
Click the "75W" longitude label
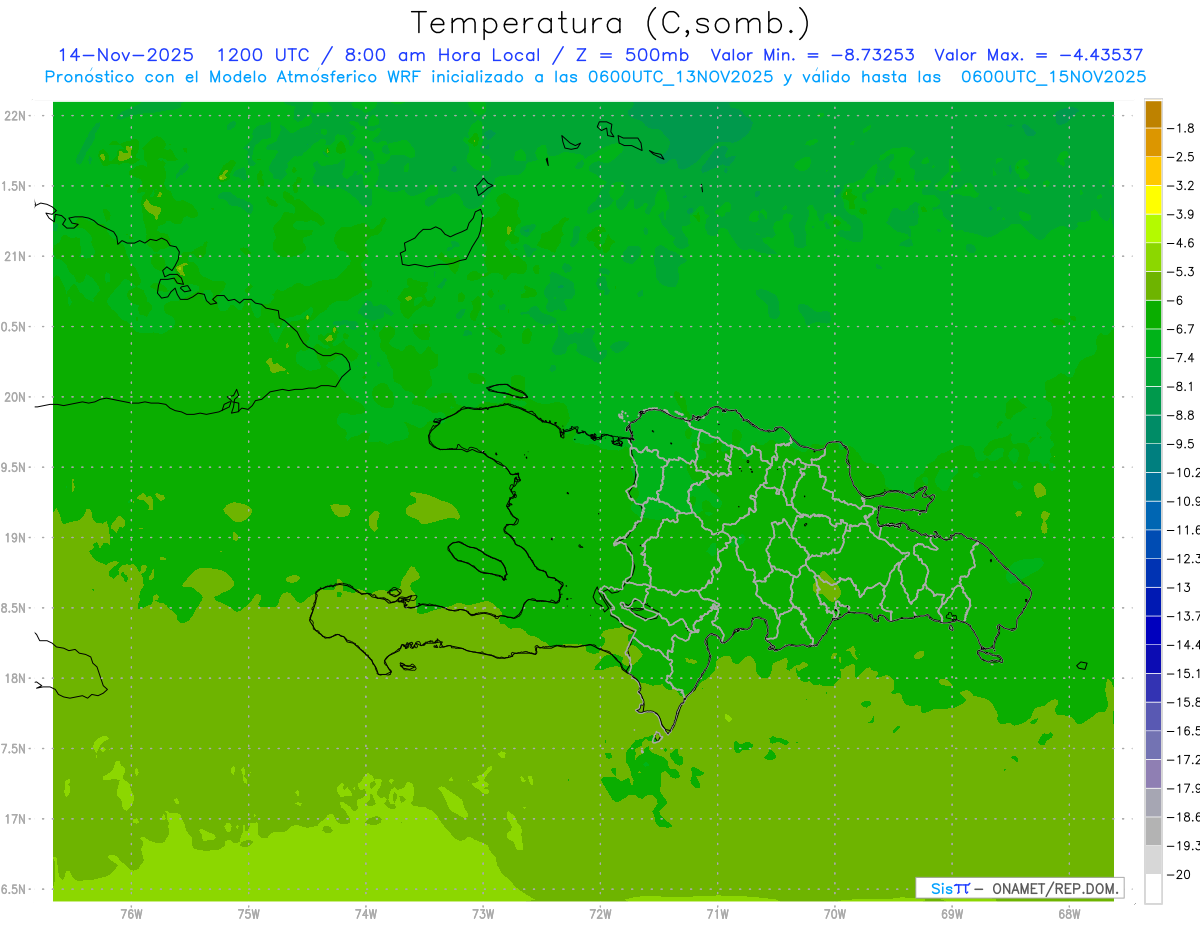(249, 914)
